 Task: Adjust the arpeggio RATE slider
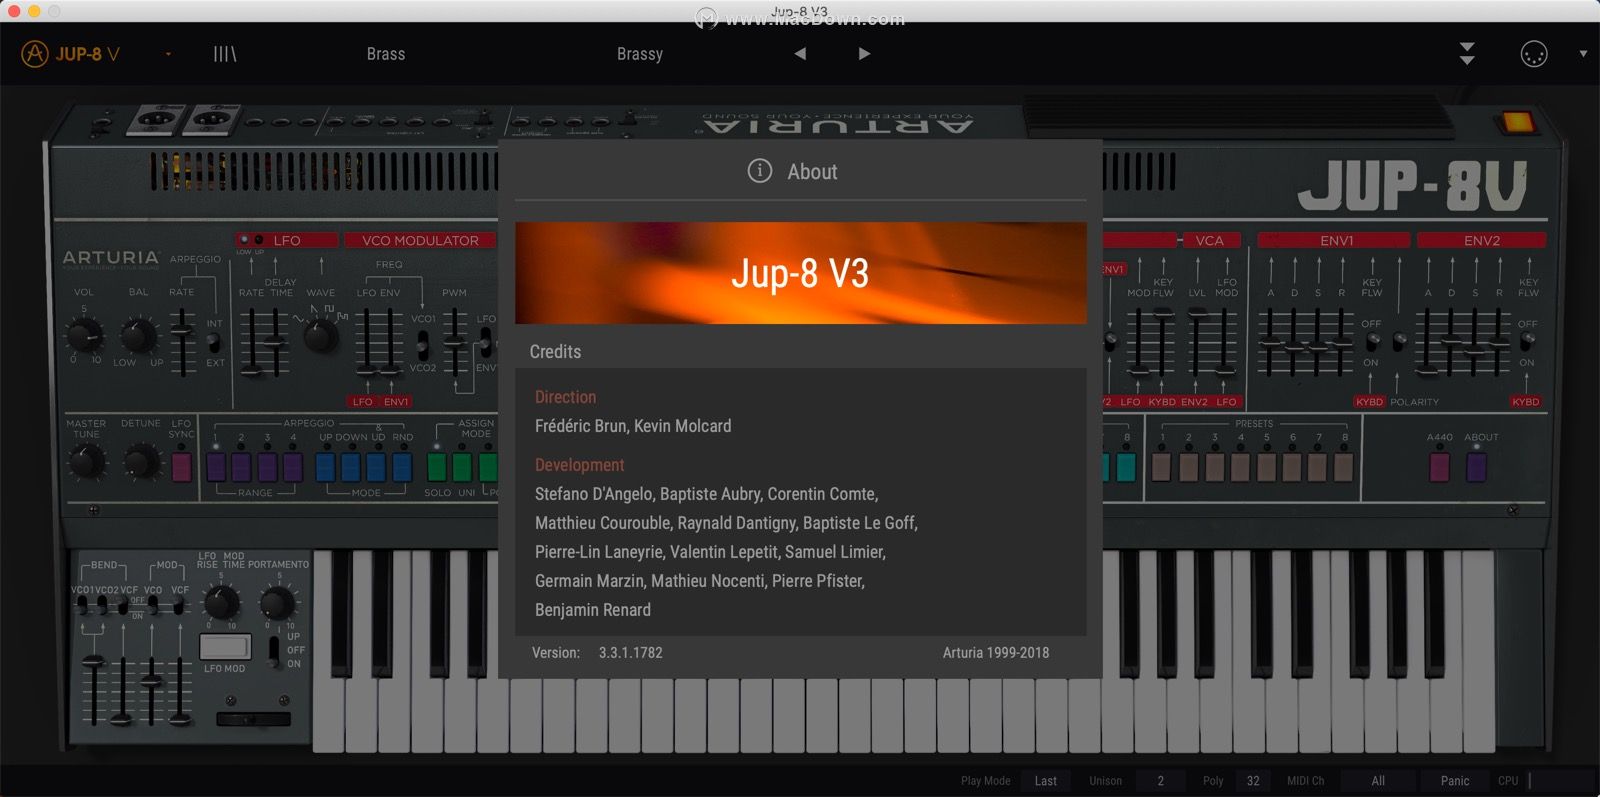182,342
